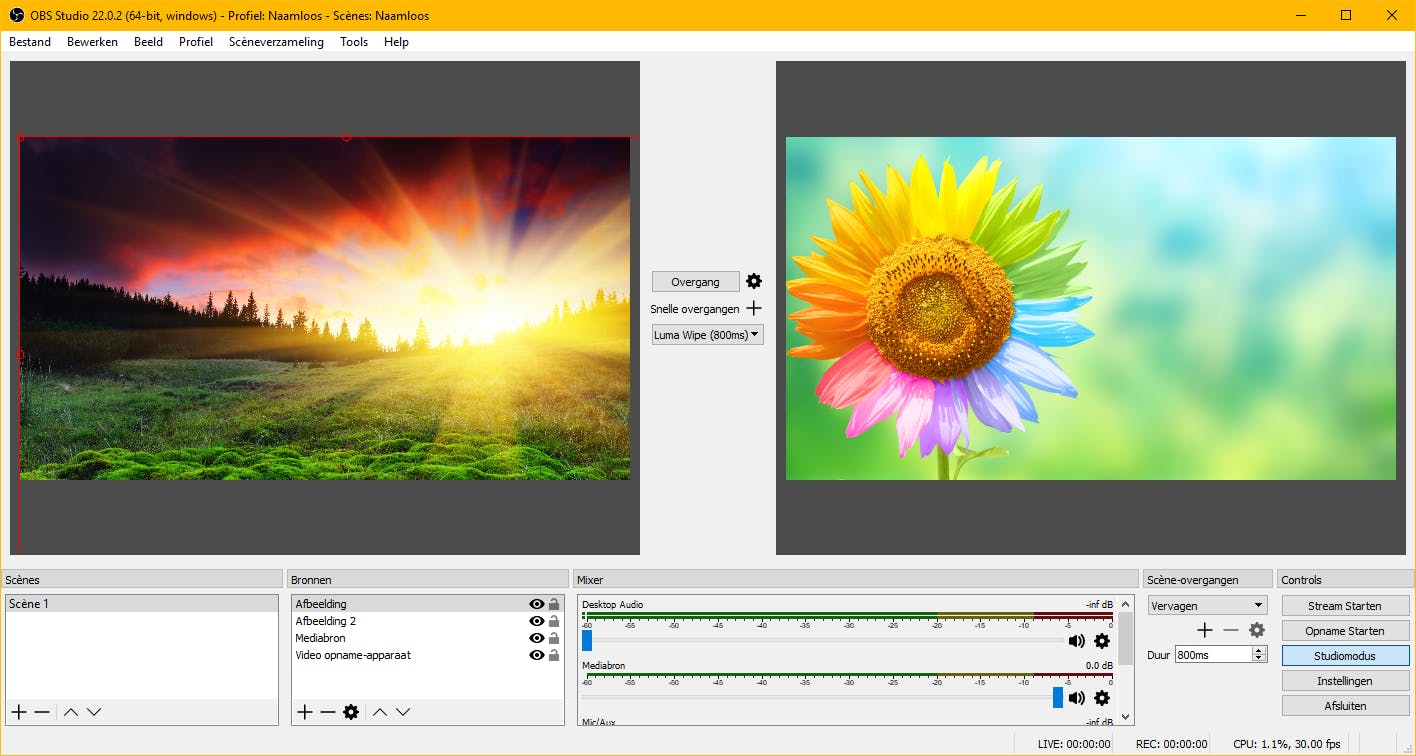1416x756 pixels.
Task: Add a new scene in Scènes panel
Action: click(19, 712)
